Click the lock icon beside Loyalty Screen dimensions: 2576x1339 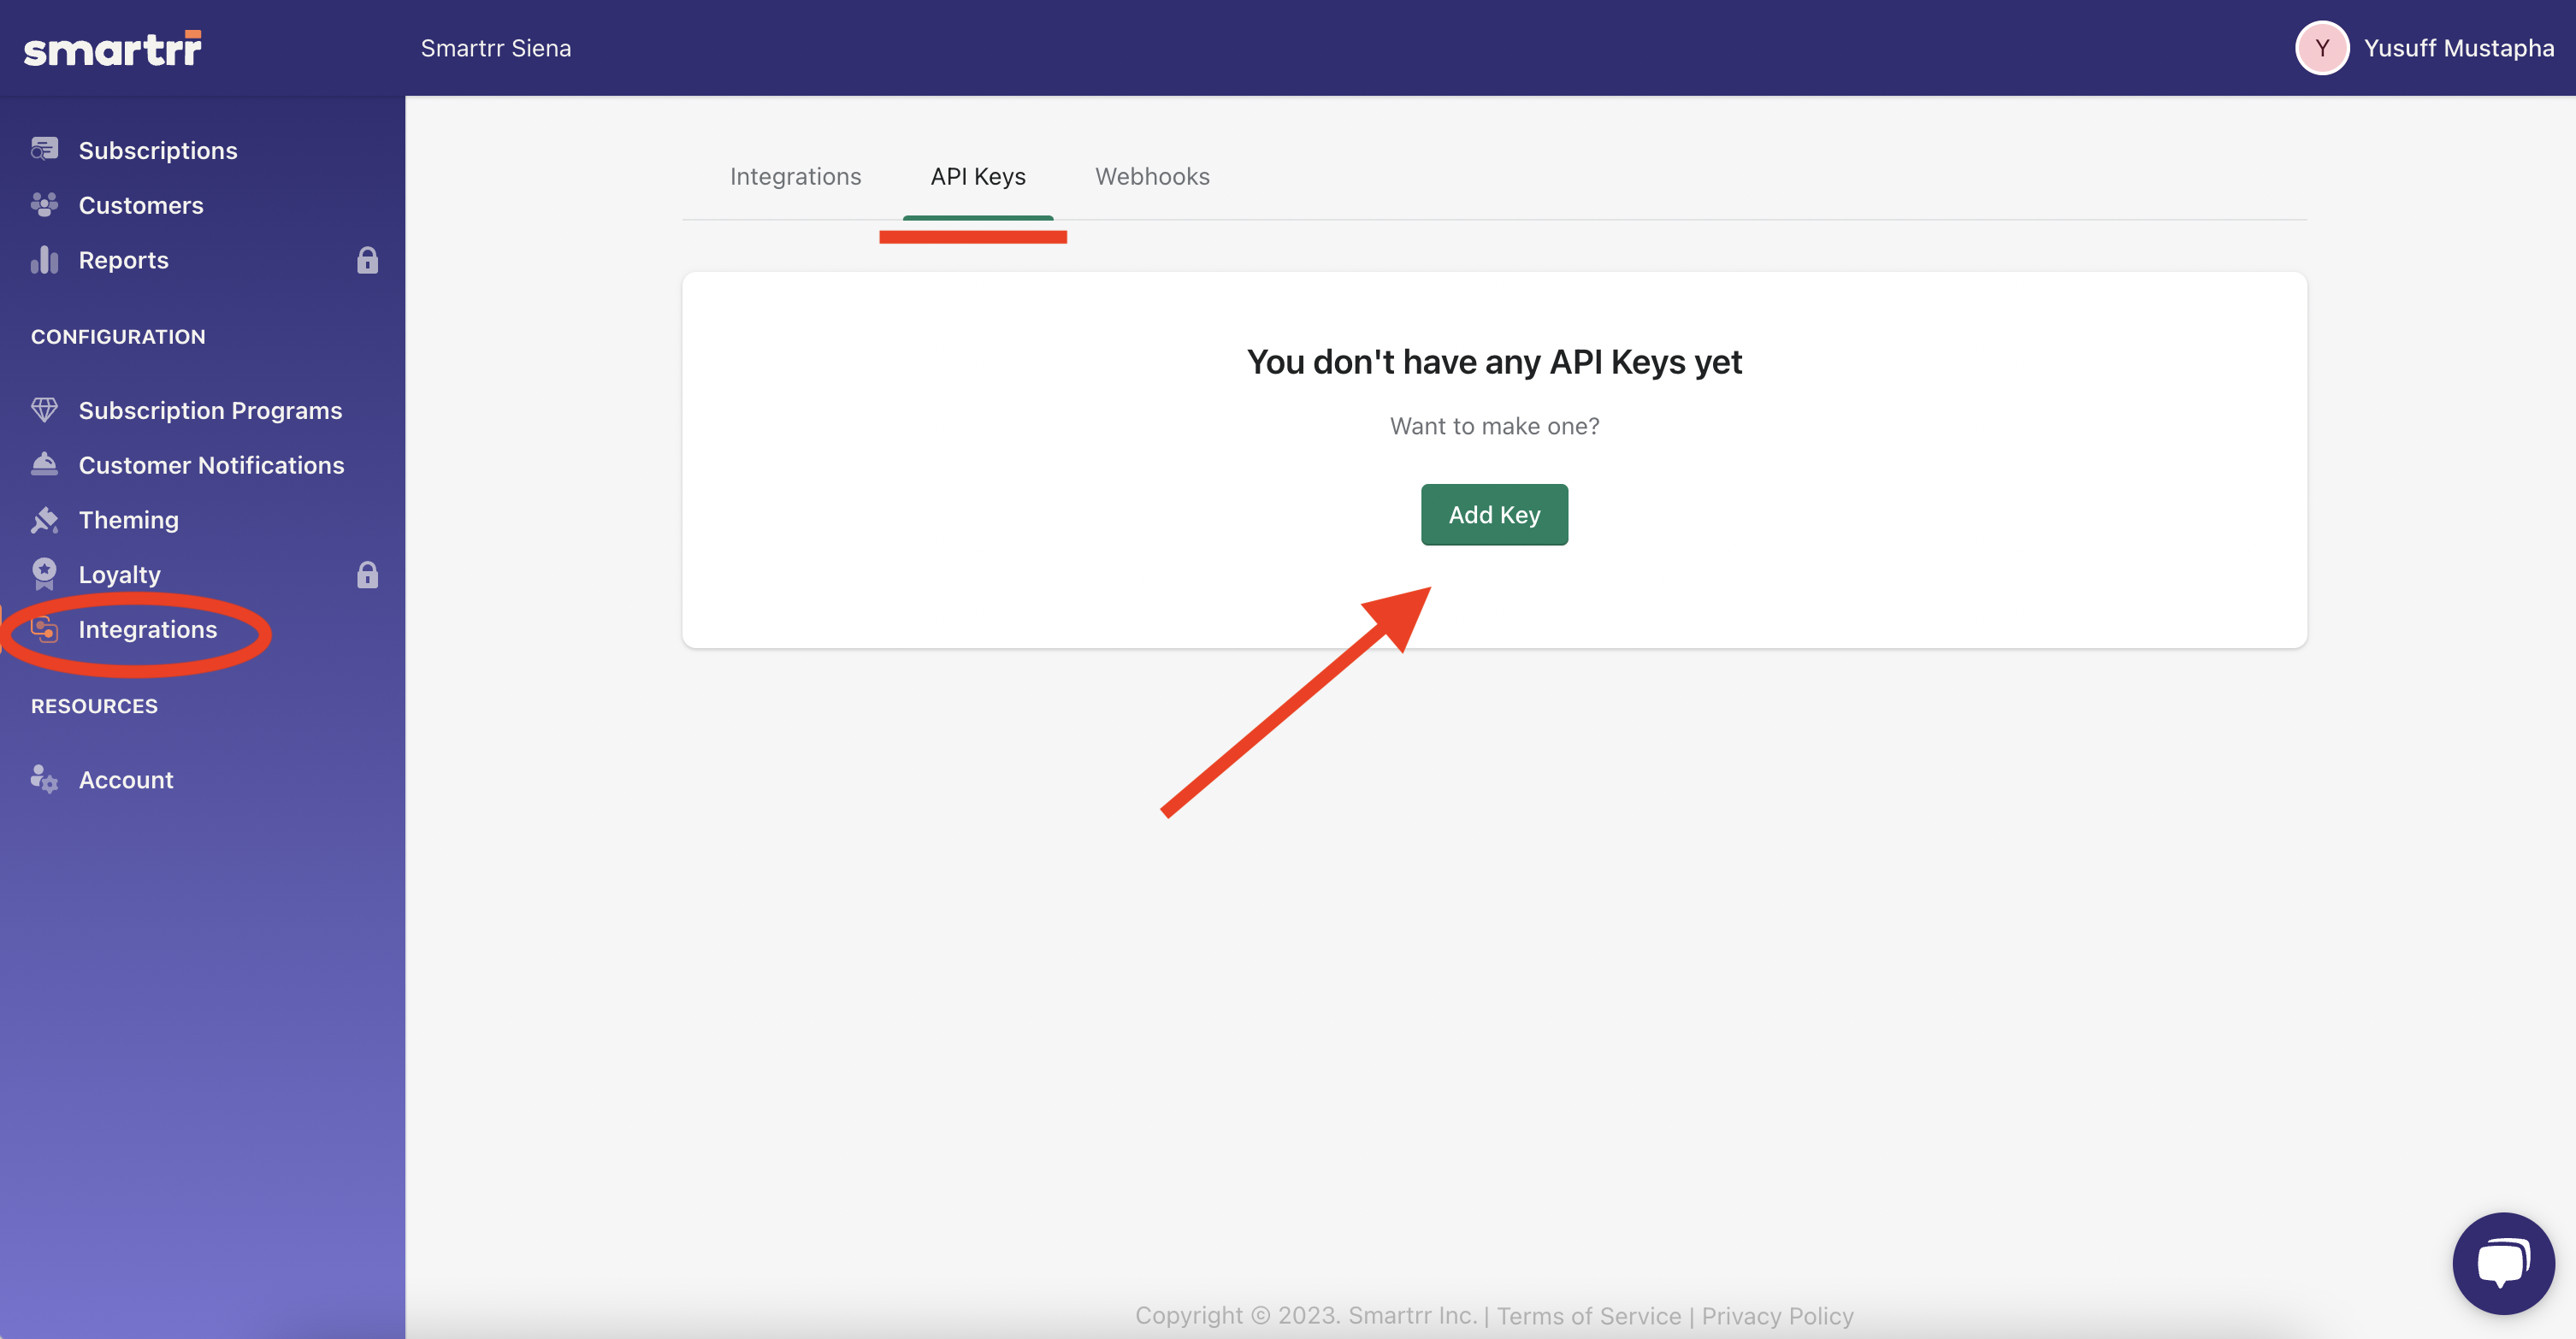click(367, 574)
